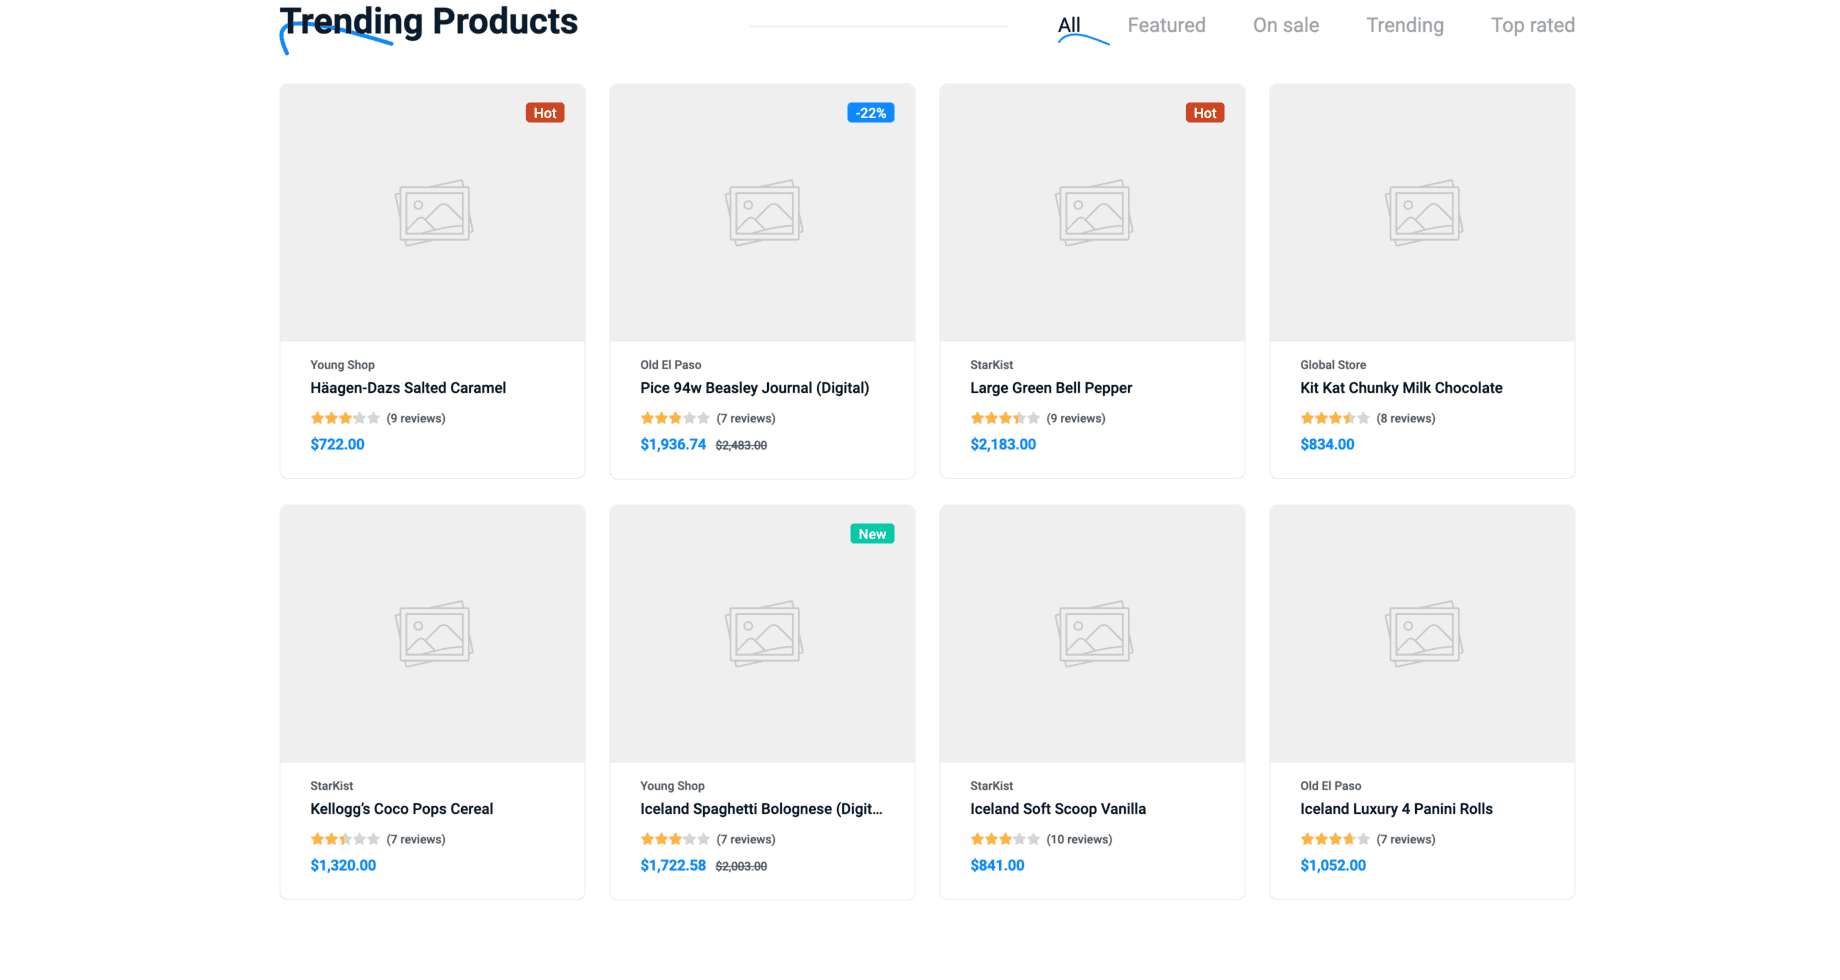Screen dimensions: 1840x980
Task: Click Kellogg's Coco Pops Cereal image thumbnail
Action: [432, 633]
